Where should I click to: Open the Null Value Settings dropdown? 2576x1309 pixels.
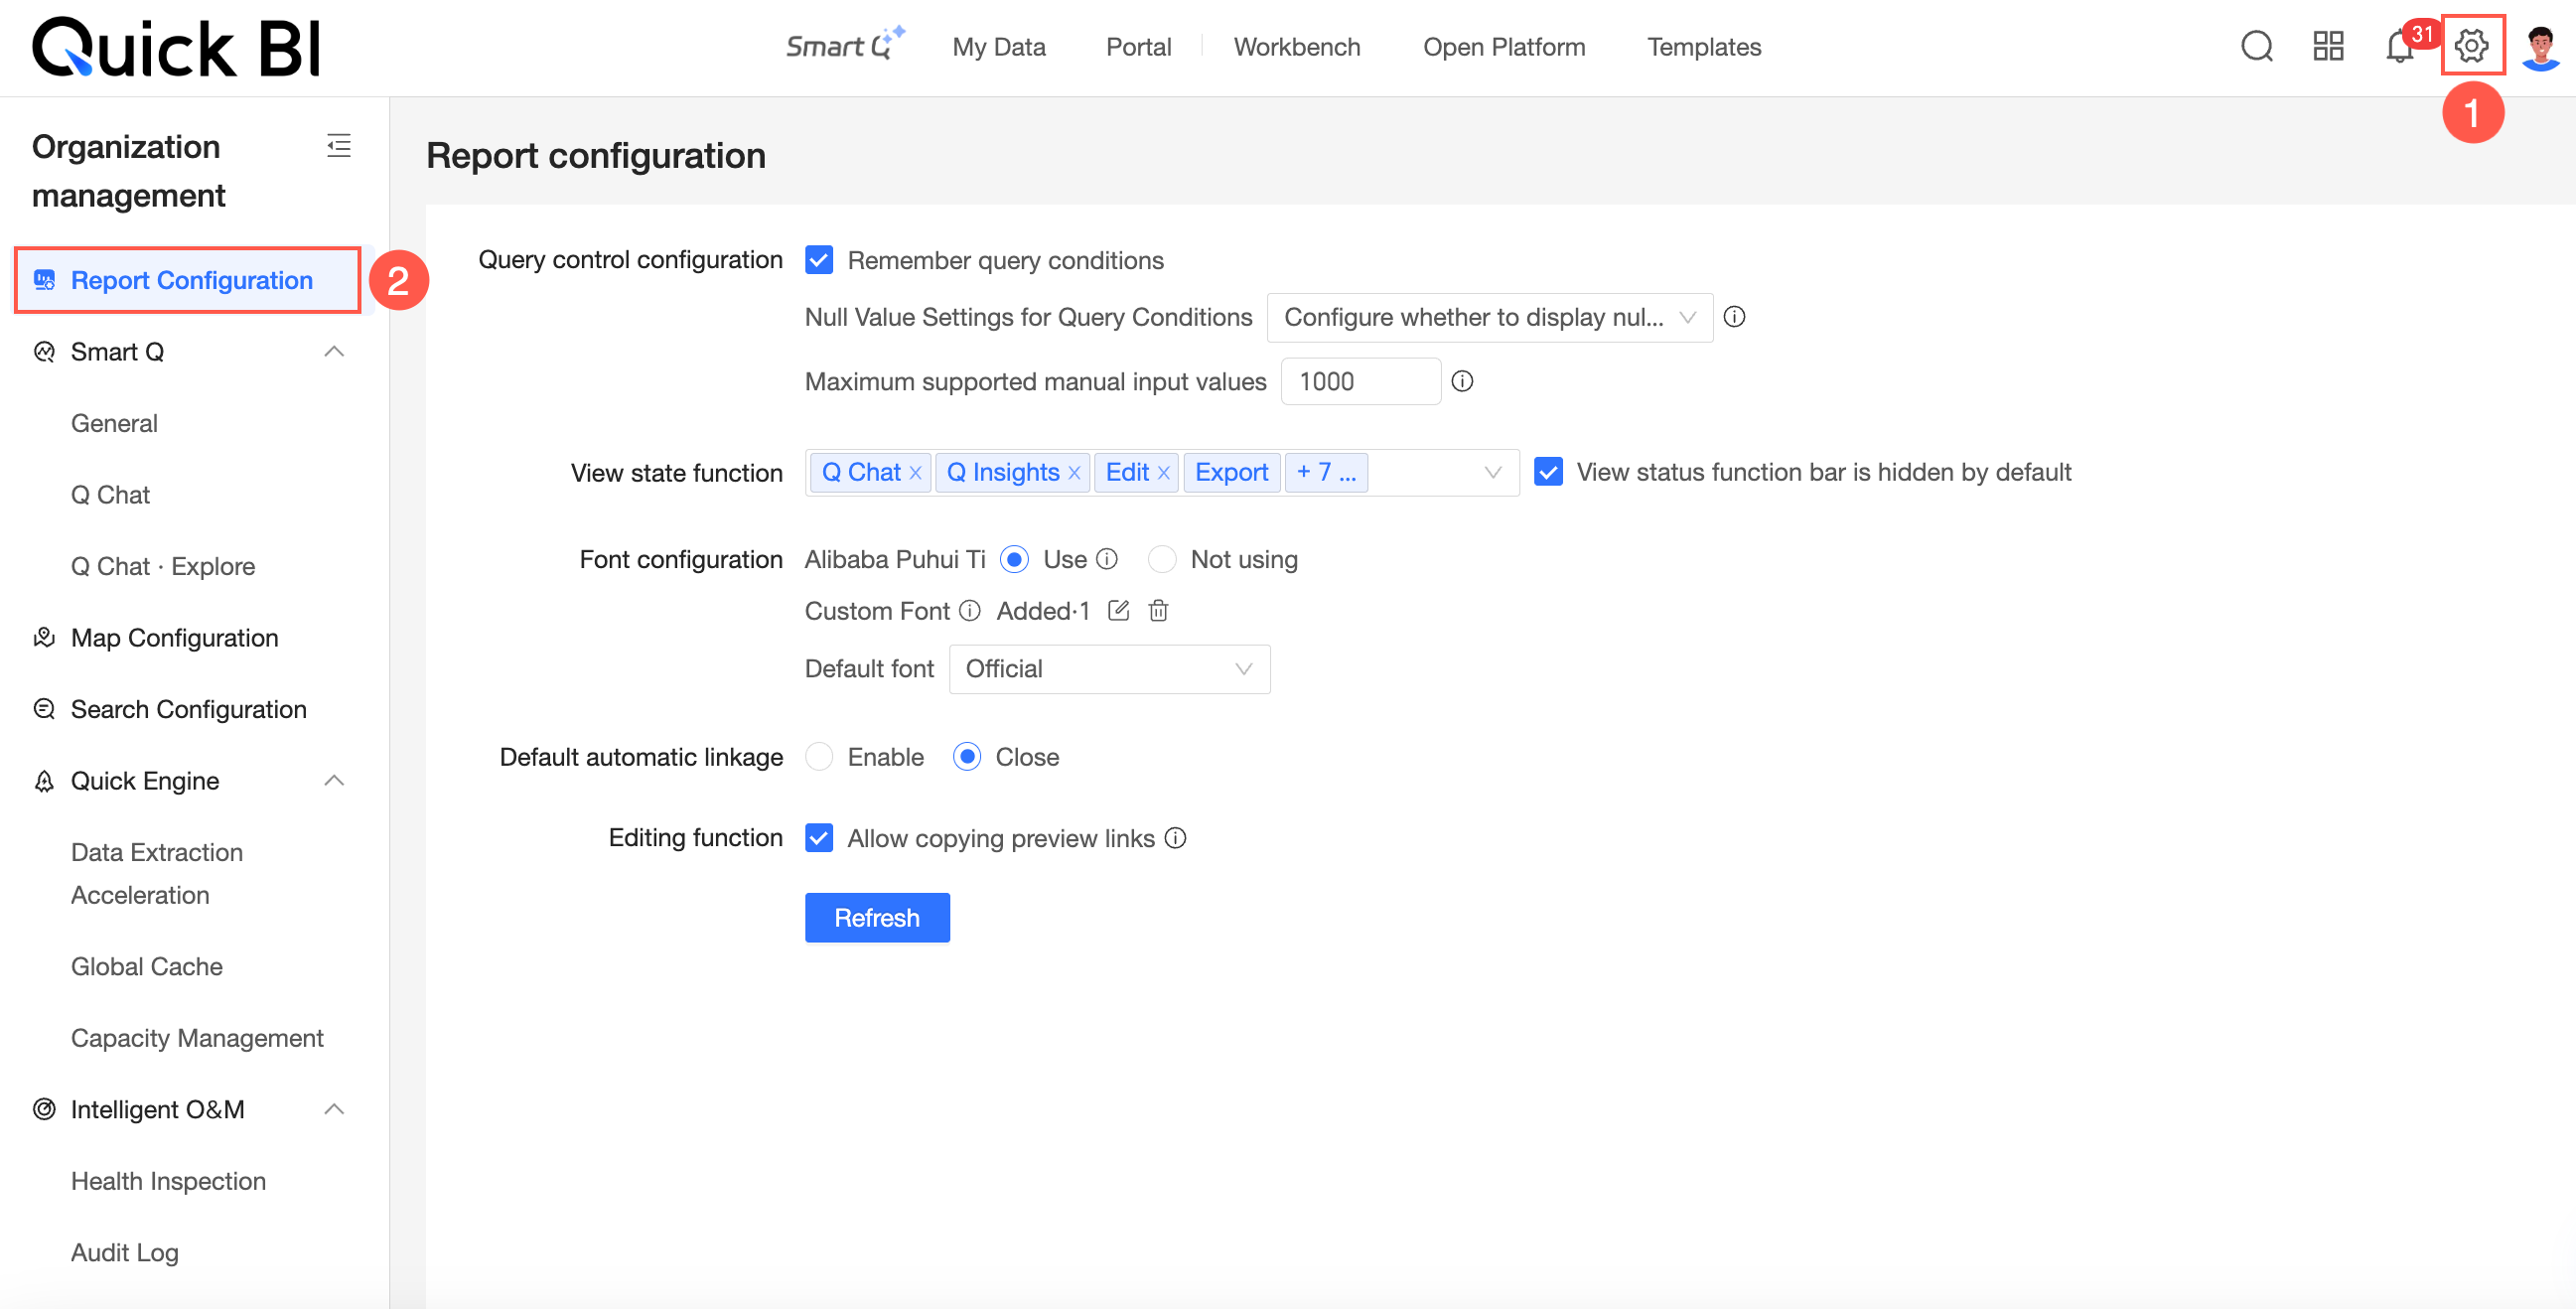[x=1489, y=317]
